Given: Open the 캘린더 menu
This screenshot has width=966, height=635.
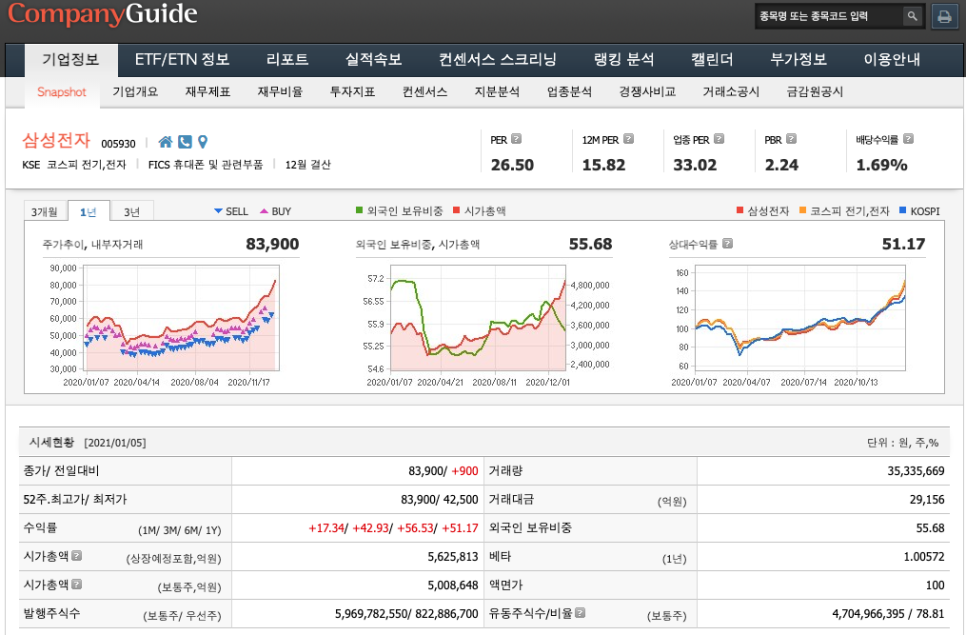Looking at the screenshot, I should (x=712, y=60).
